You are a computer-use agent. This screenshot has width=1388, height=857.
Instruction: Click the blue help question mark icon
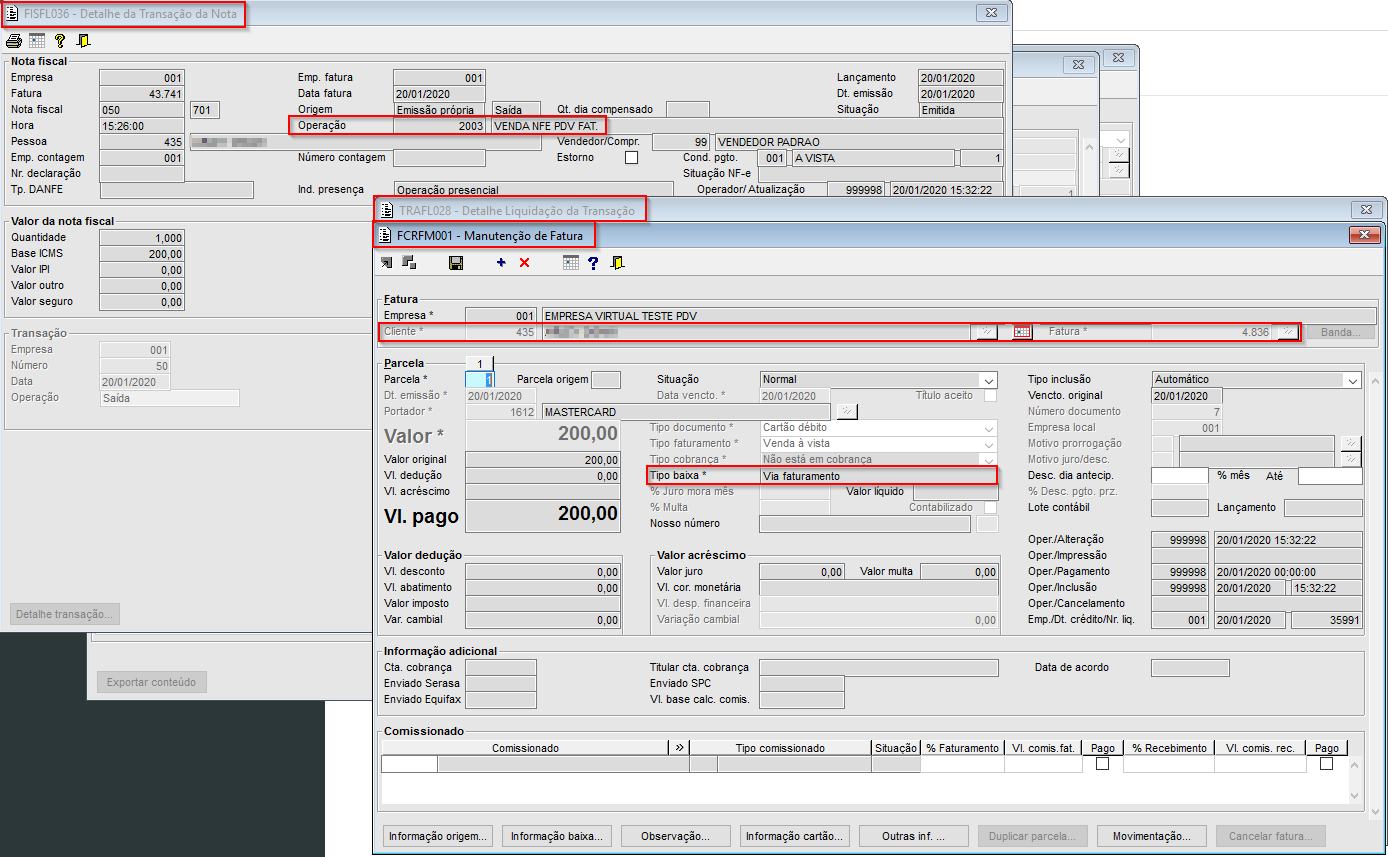click(x=593, y=263)
